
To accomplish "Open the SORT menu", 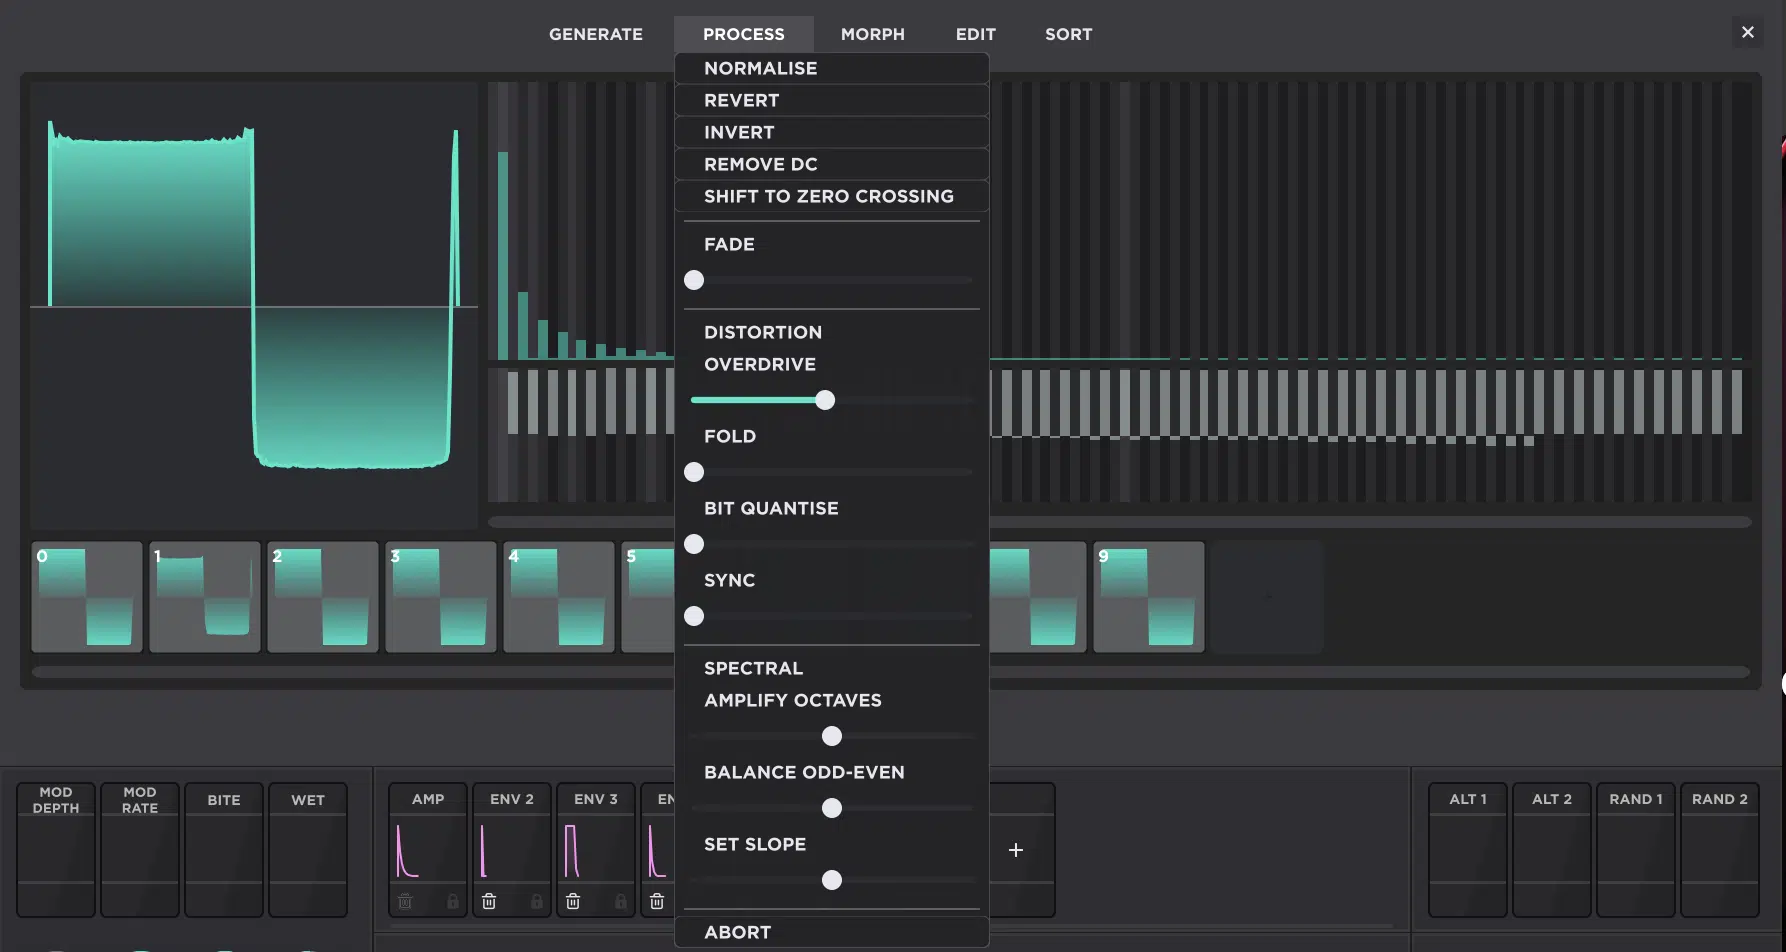I will 1068,33.
